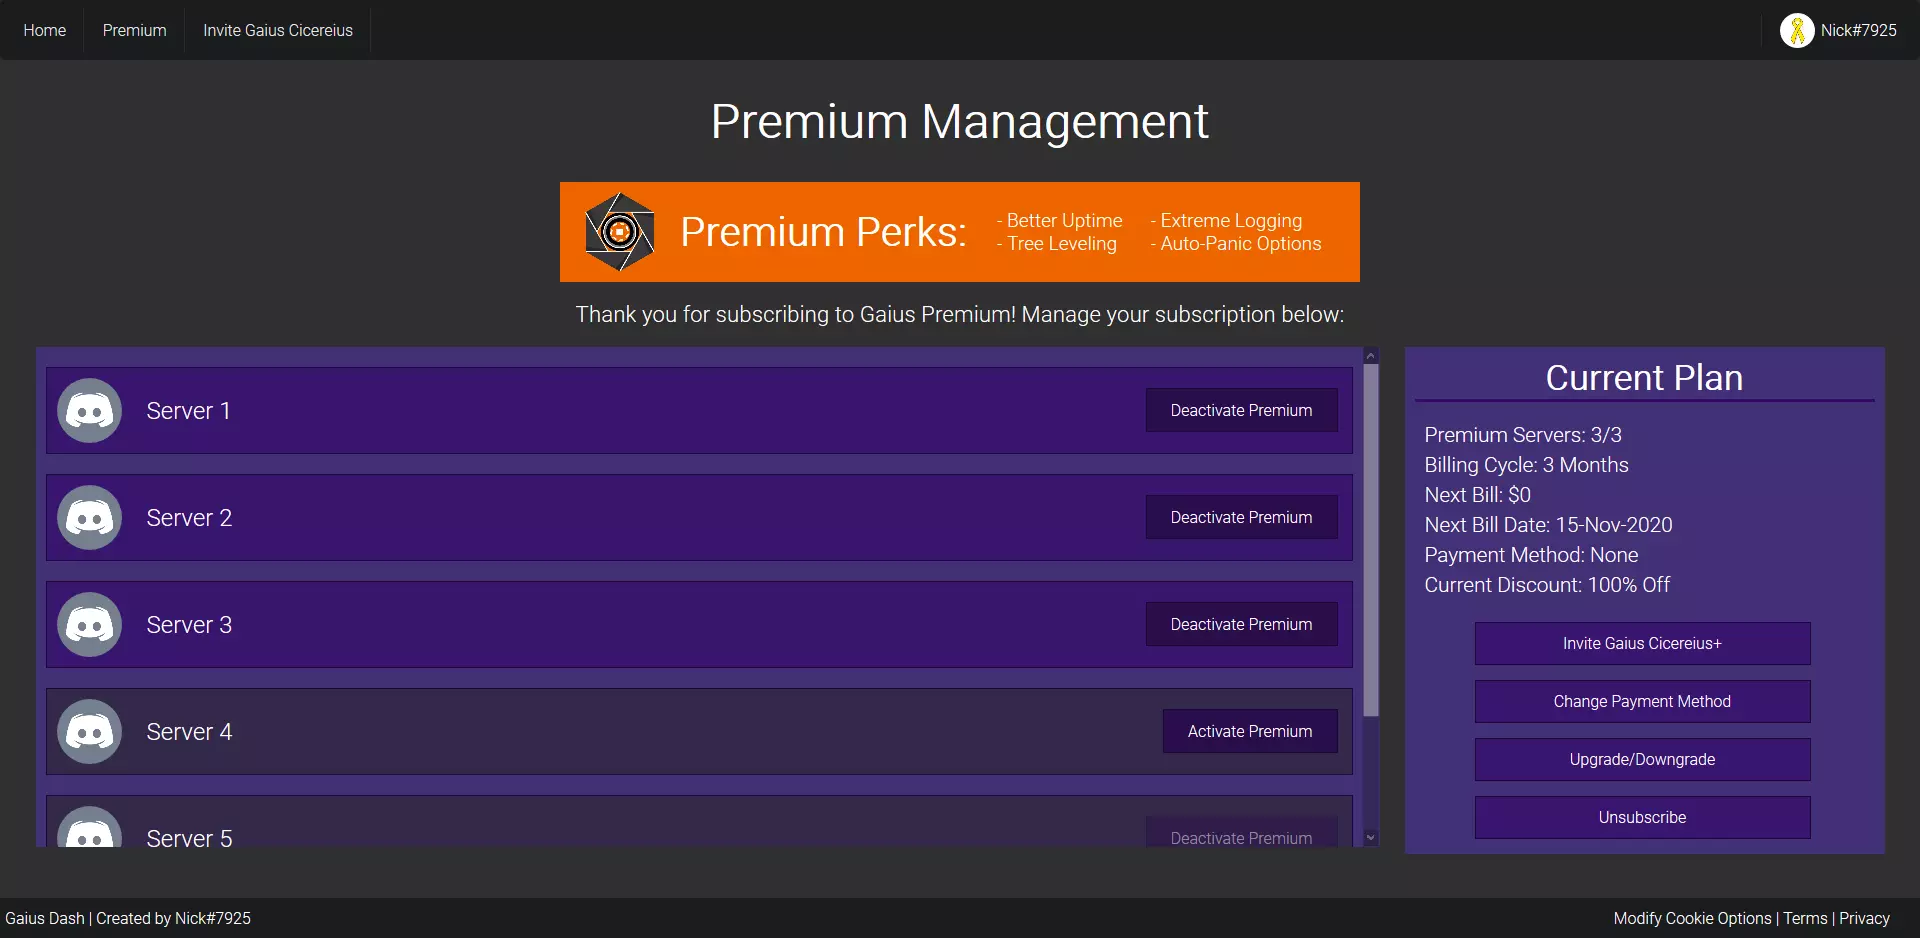This screenshot has height=938, width=1920.
Task: Go to the Home nav item
Action: 45,31
